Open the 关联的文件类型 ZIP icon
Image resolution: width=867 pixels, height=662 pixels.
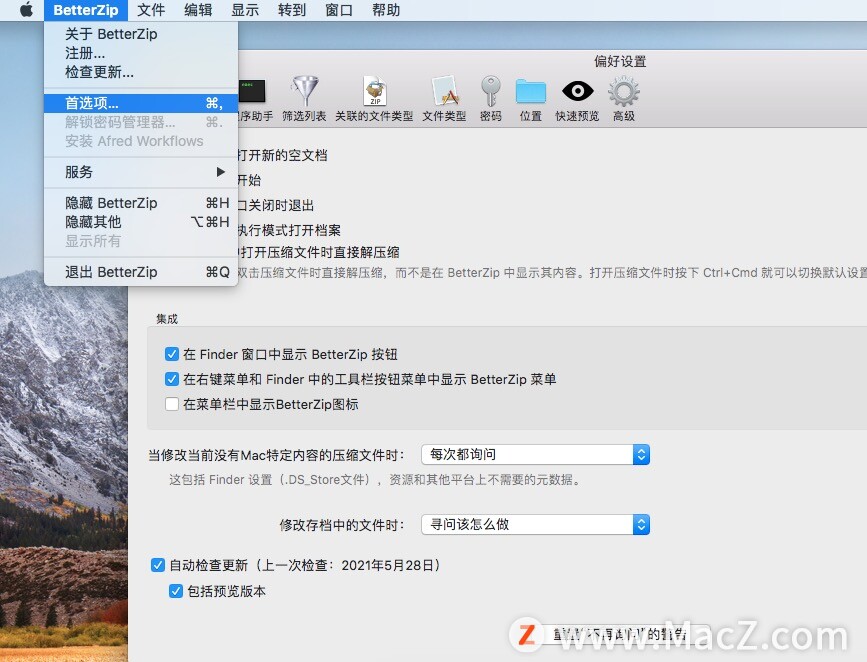[x=374, y=100]
